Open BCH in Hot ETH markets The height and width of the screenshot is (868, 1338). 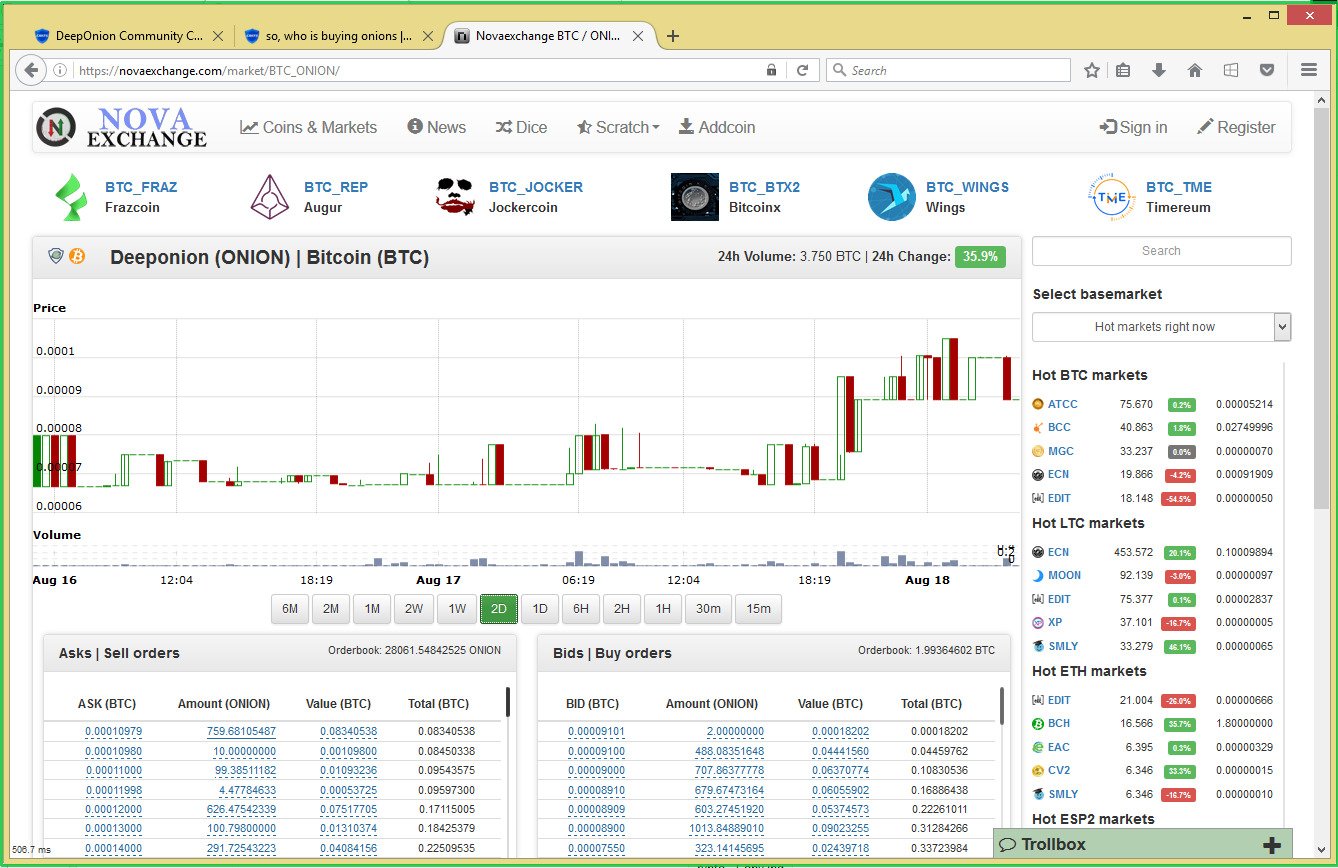point(1059,723)
